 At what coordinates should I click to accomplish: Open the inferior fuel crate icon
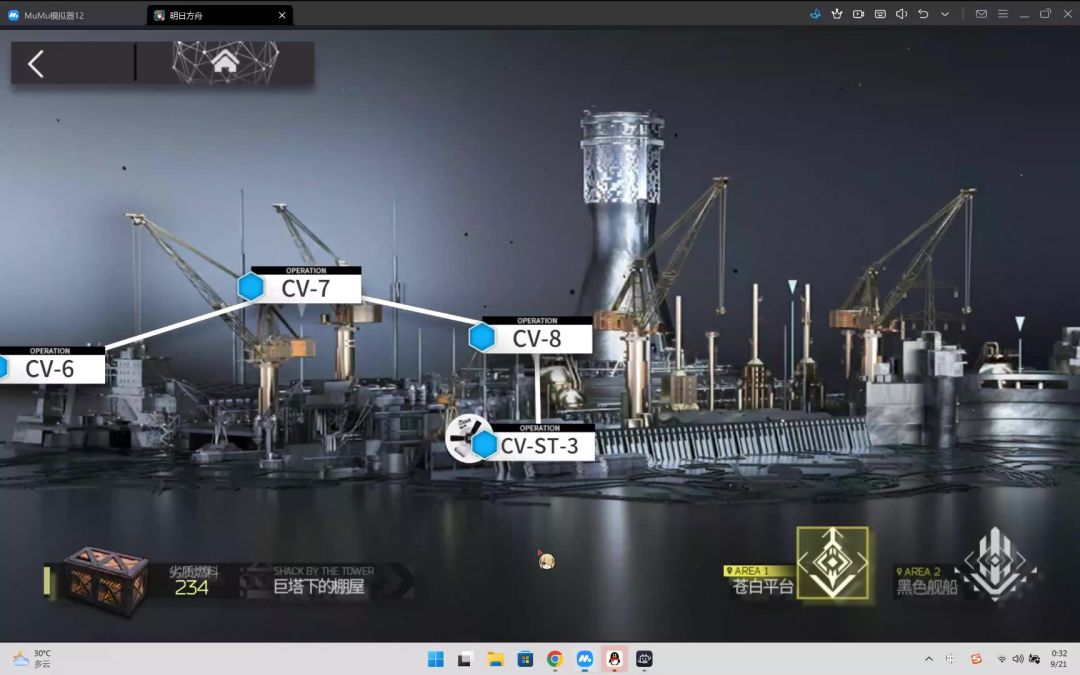click(x=105, y=580)
